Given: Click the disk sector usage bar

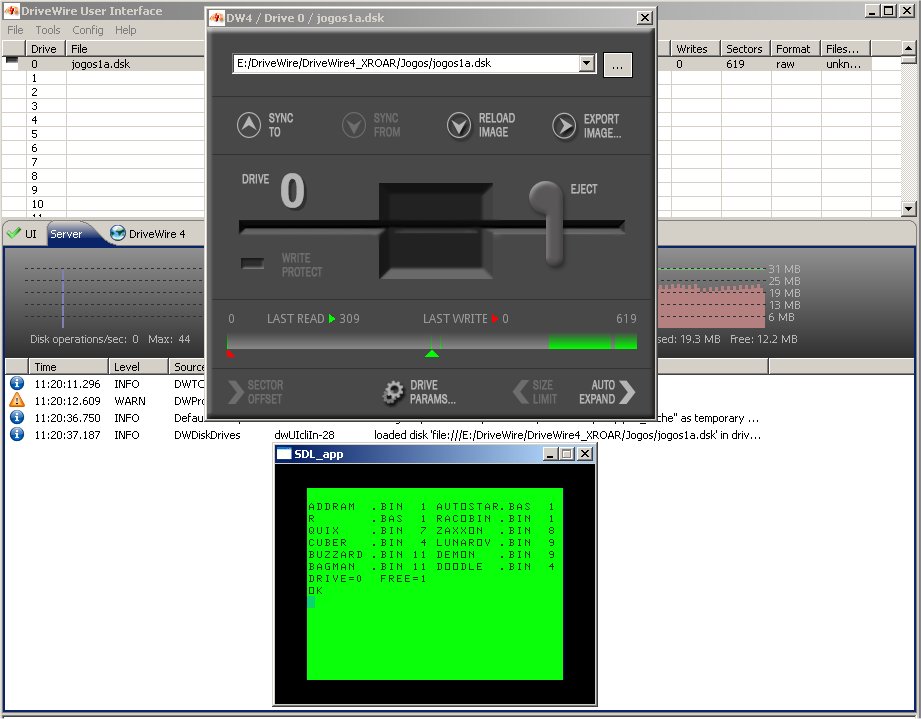Looking at the screenshot, I should (432, 341).
